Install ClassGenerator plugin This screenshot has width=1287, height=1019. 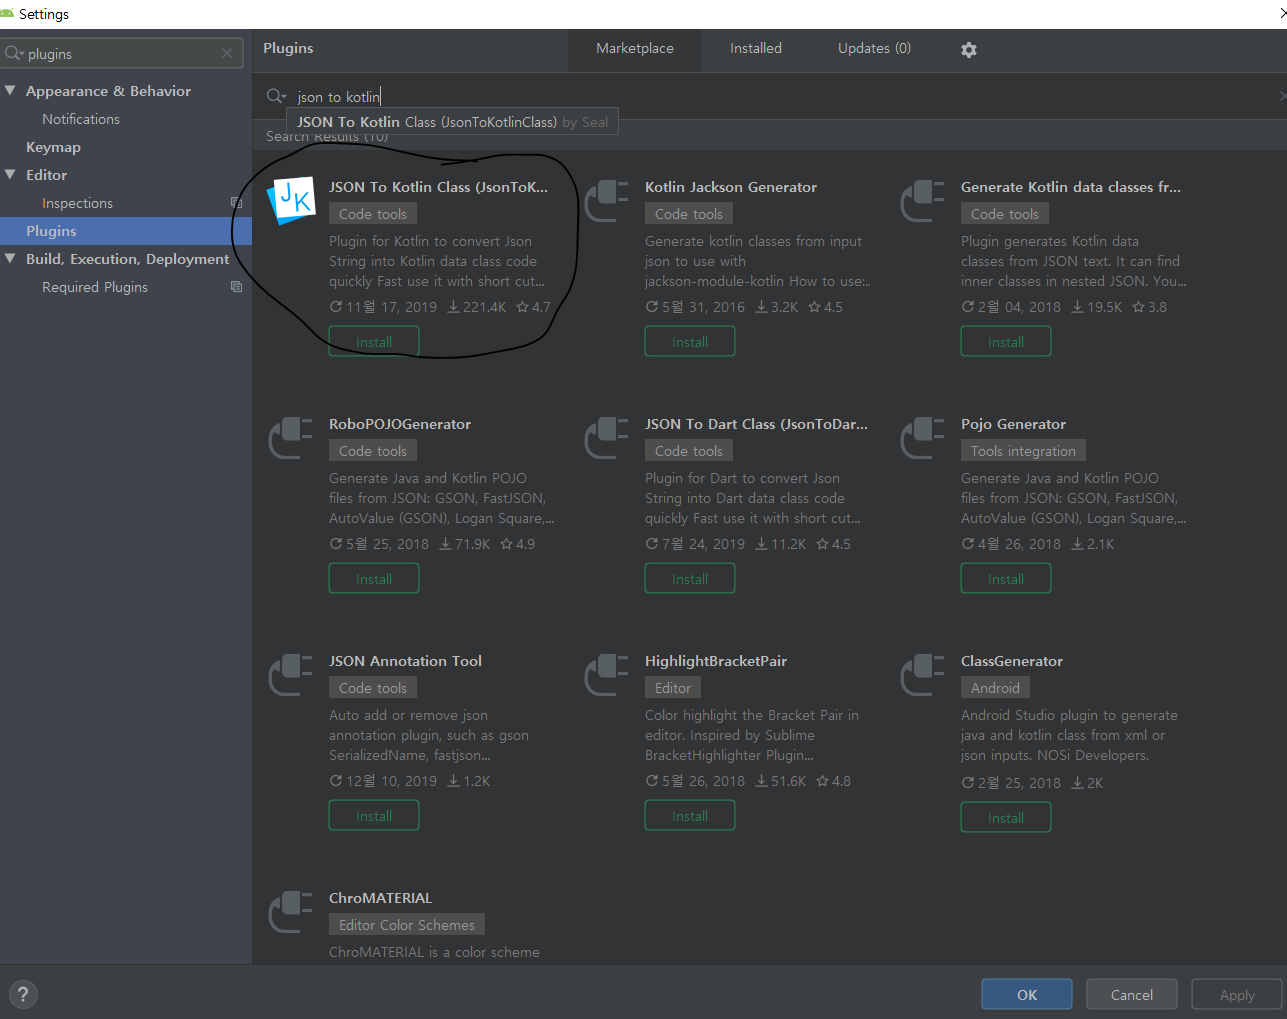click(x=1006, y=818)
